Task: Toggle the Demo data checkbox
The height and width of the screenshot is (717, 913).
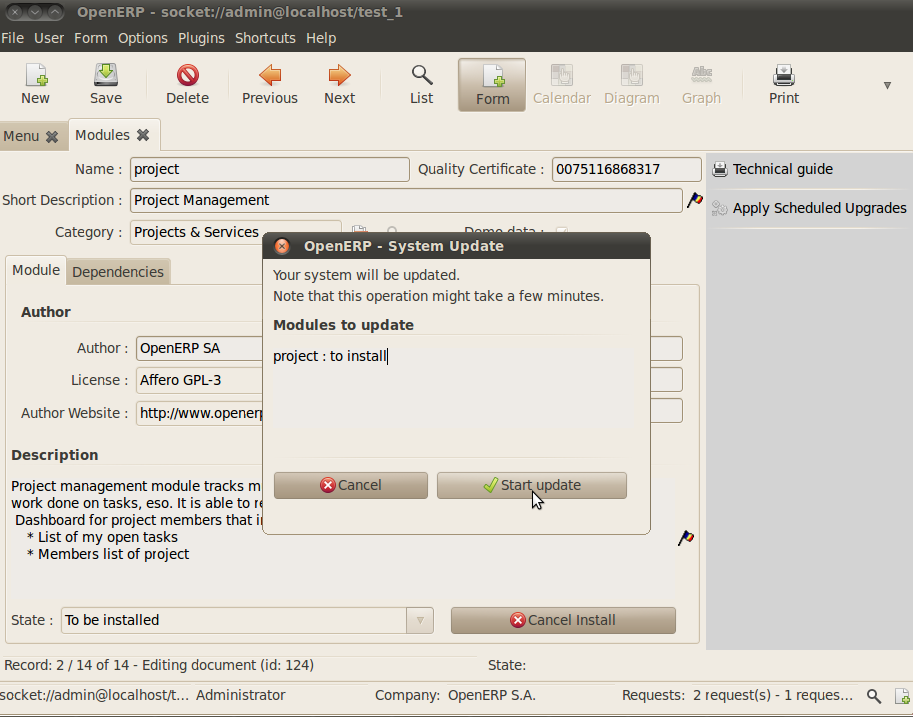Action: (x=560, y=230)
